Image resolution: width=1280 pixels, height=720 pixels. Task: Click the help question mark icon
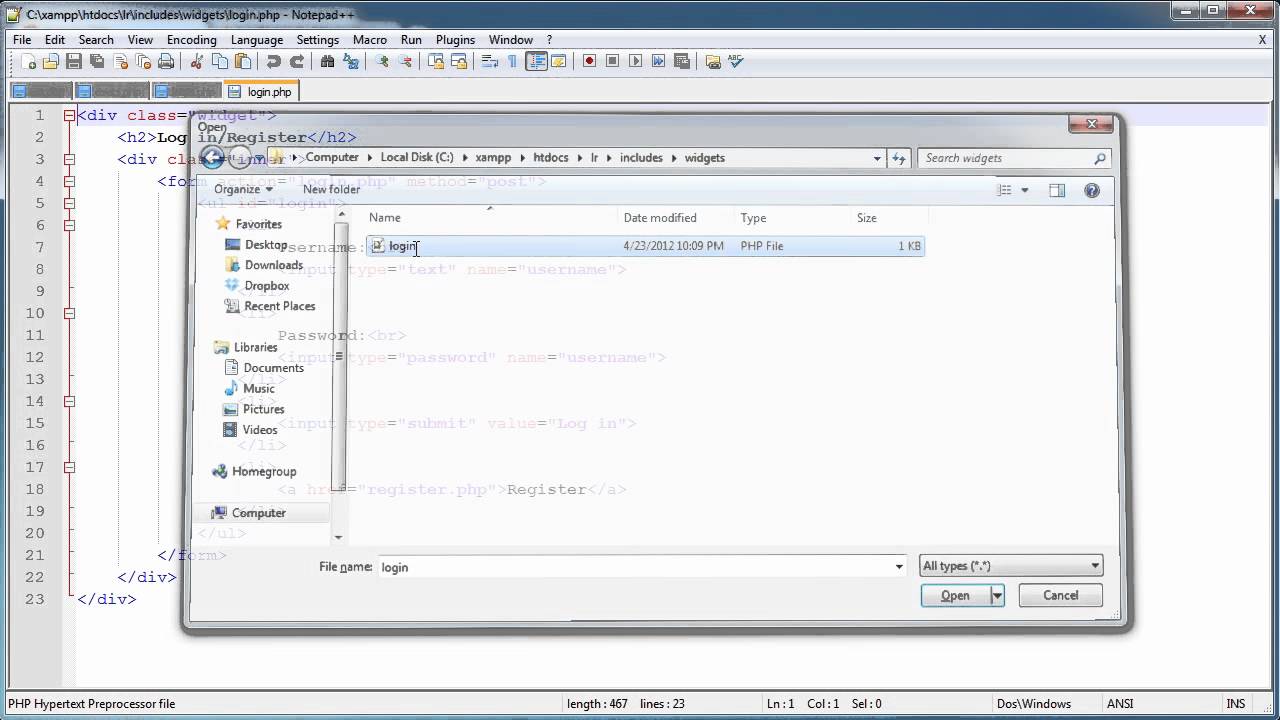point(1092,190)
